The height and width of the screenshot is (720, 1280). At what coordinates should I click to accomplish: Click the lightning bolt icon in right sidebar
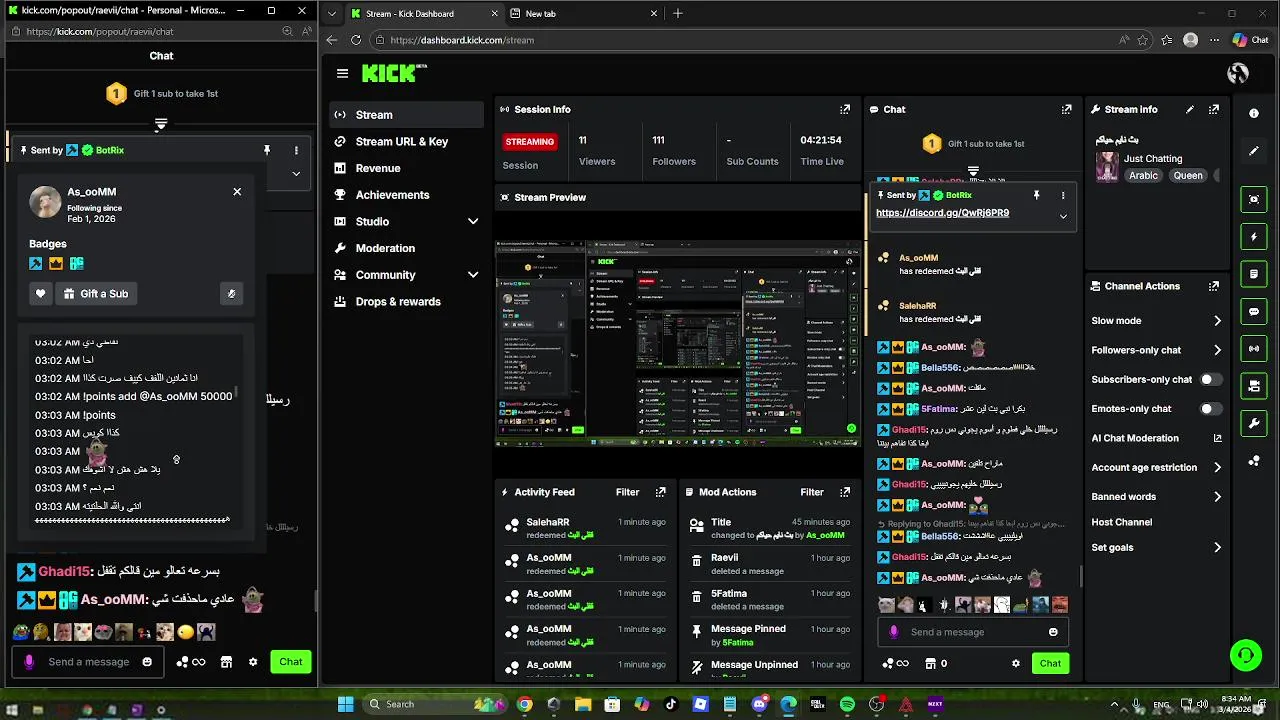pos(1254,237)
